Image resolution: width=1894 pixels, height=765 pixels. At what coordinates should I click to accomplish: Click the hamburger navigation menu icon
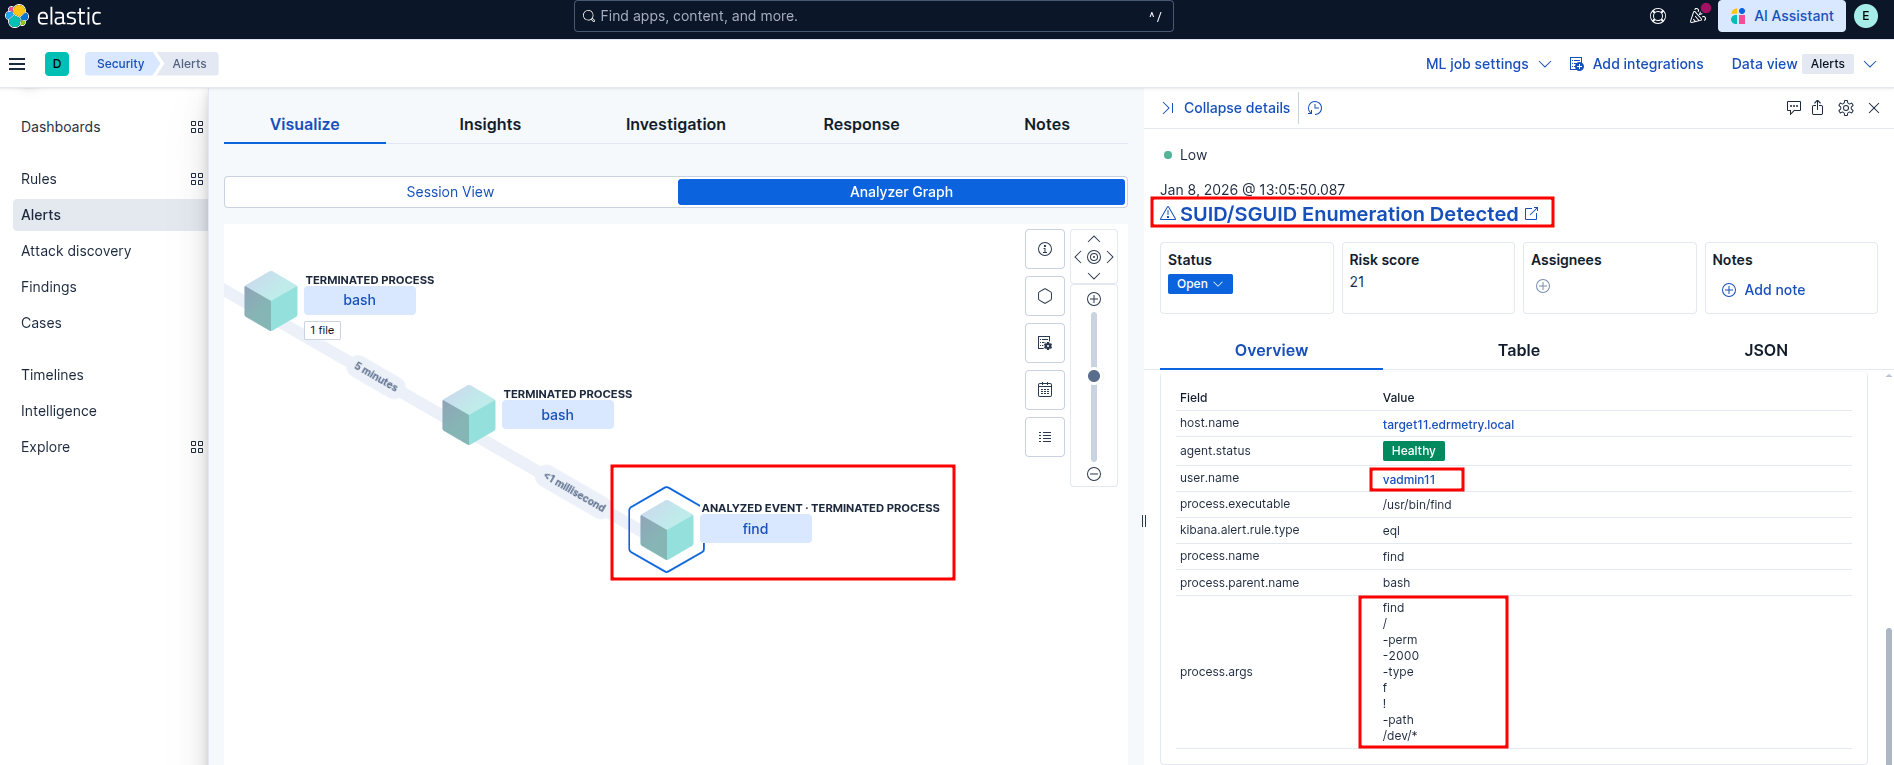(17, 64)
